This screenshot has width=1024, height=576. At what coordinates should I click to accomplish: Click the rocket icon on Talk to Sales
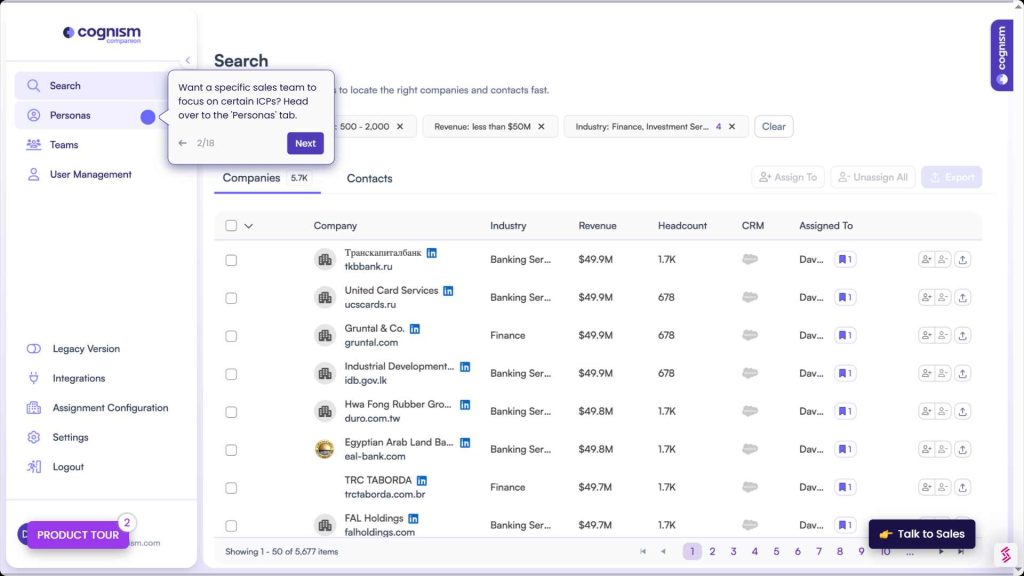click(x=884, y=534)
